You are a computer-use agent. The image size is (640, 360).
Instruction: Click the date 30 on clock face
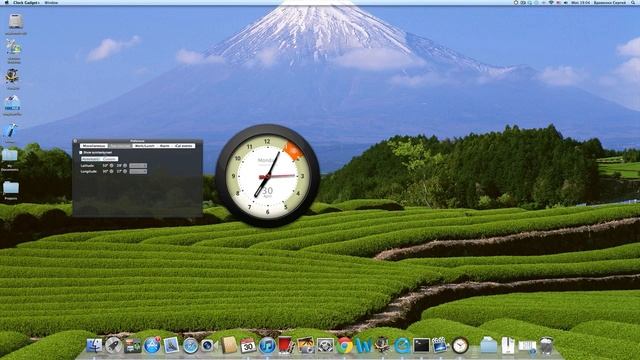click(x=267, y=191)
